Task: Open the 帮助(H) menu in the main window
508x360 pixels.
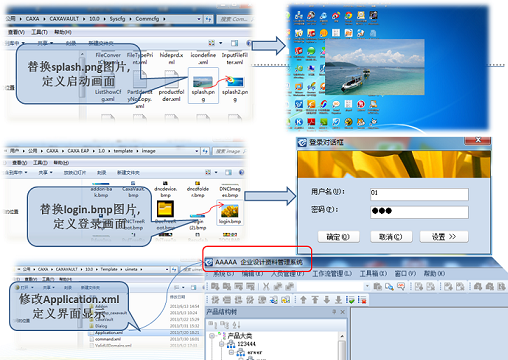Action: click(434, 274)
